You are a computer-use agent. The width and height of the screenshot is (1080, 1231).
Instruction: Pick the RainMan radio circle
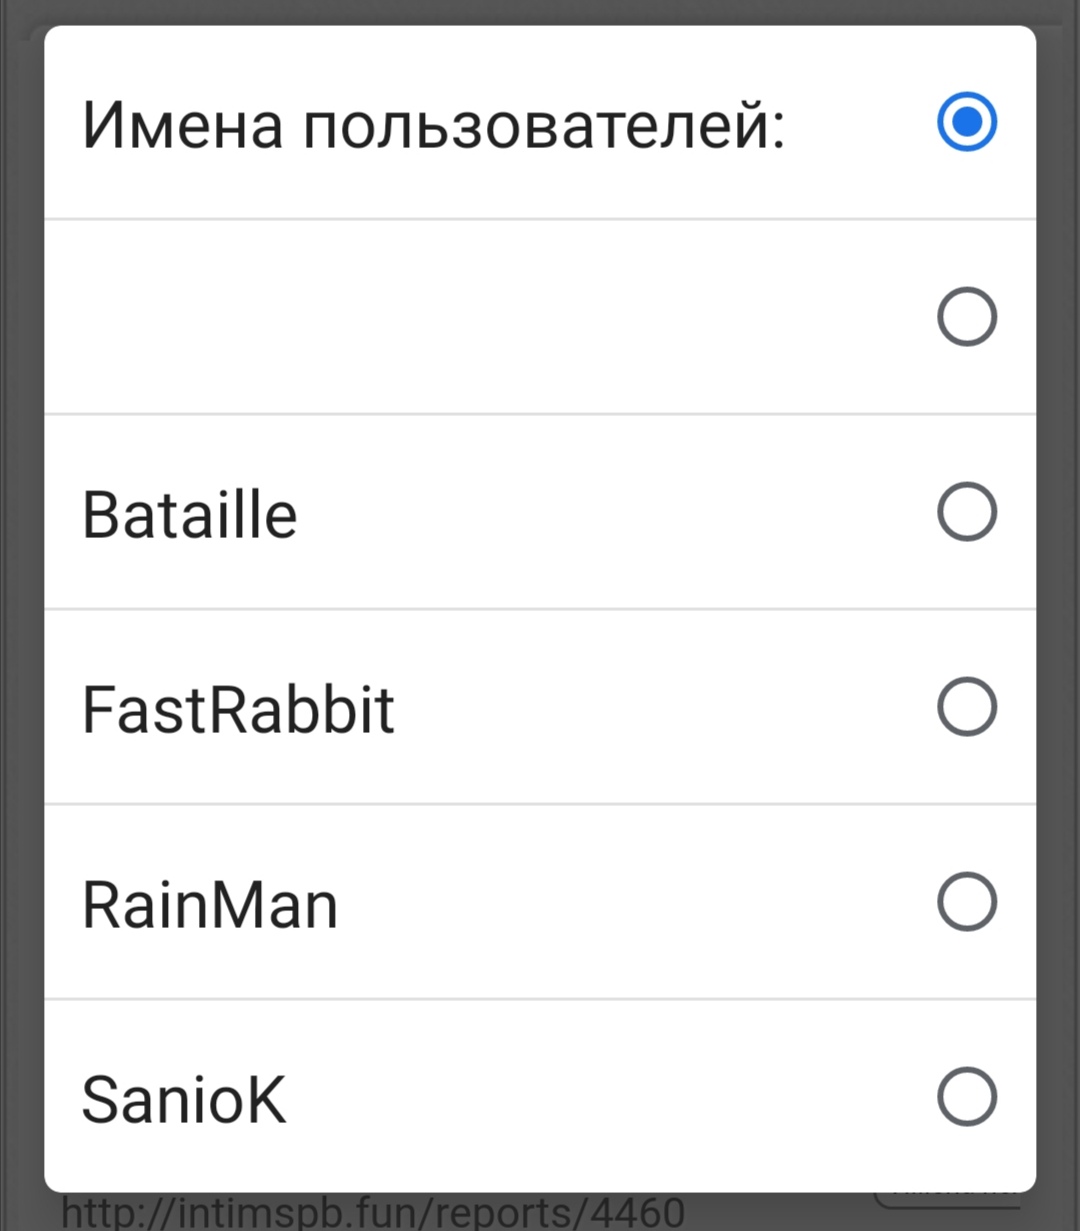[x=966, y=902]
